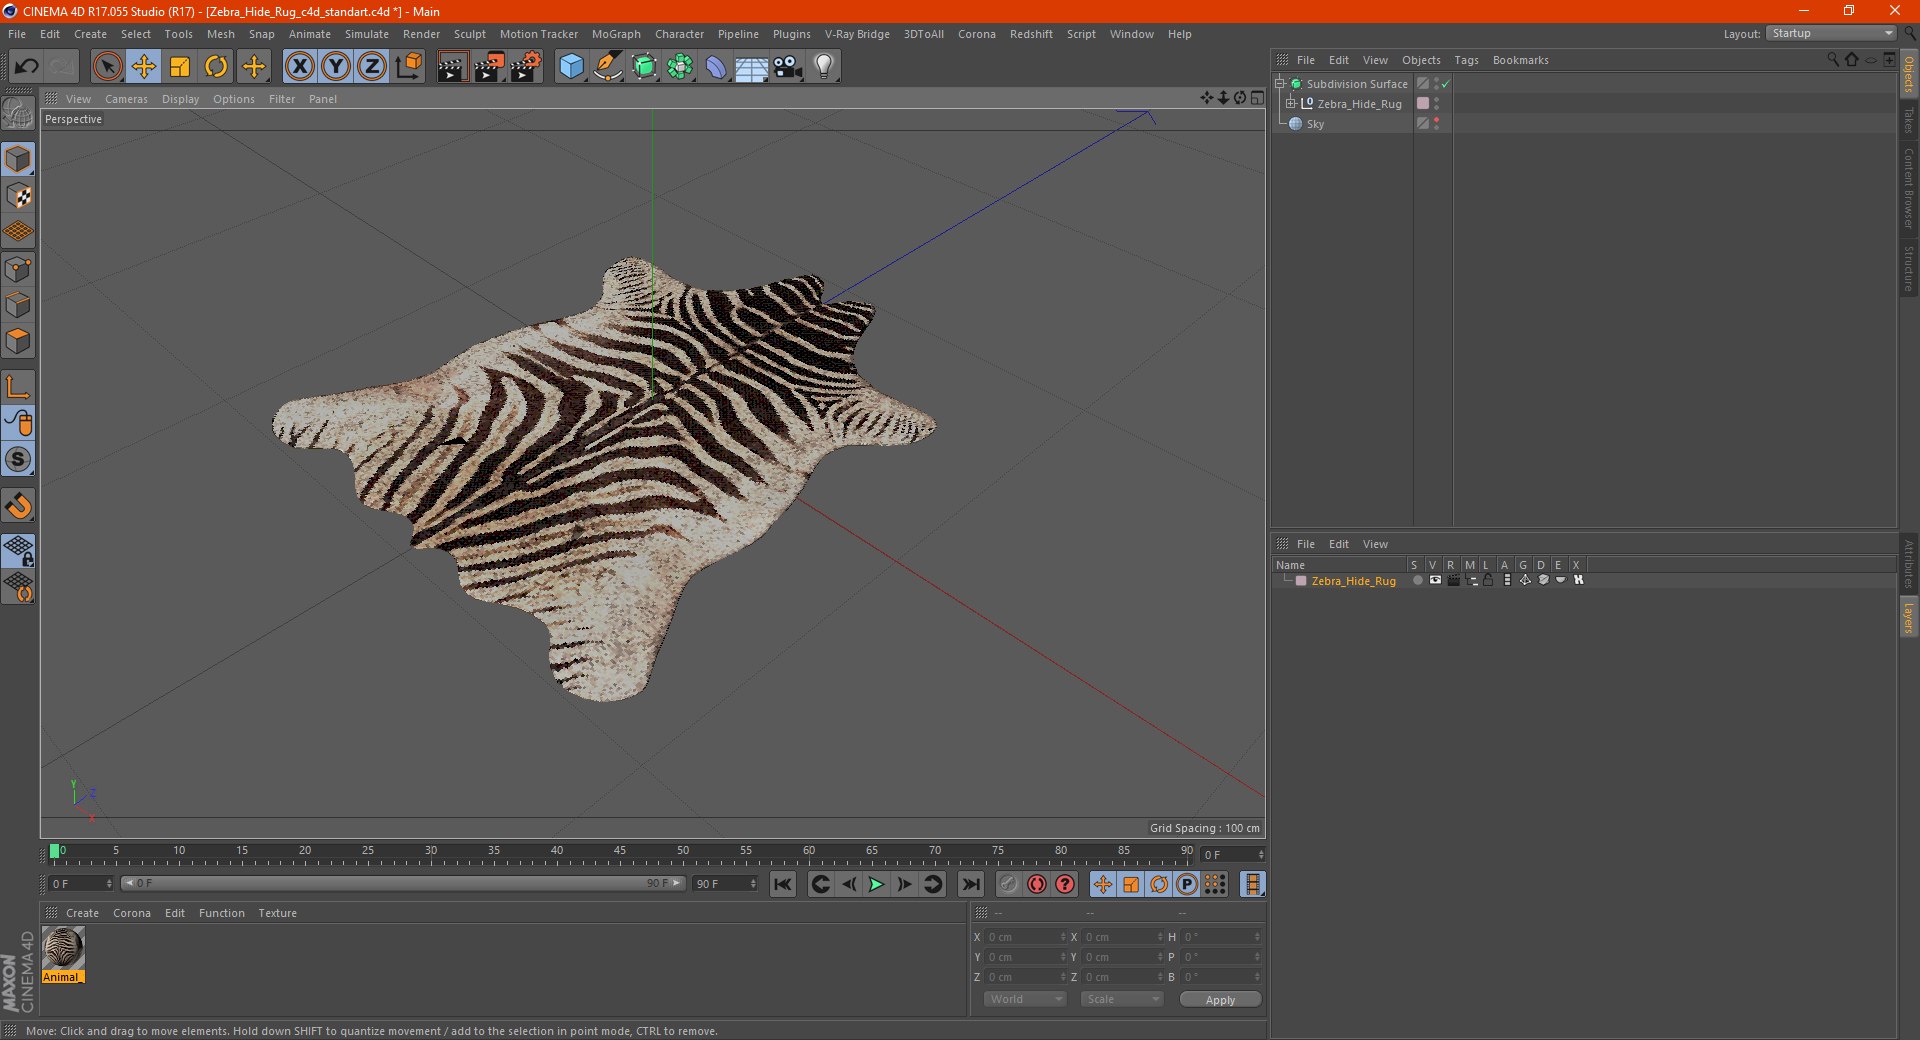The image size is (1920, 1040).
Task: Click the Undo arrow icon
Action: [26, 67]
